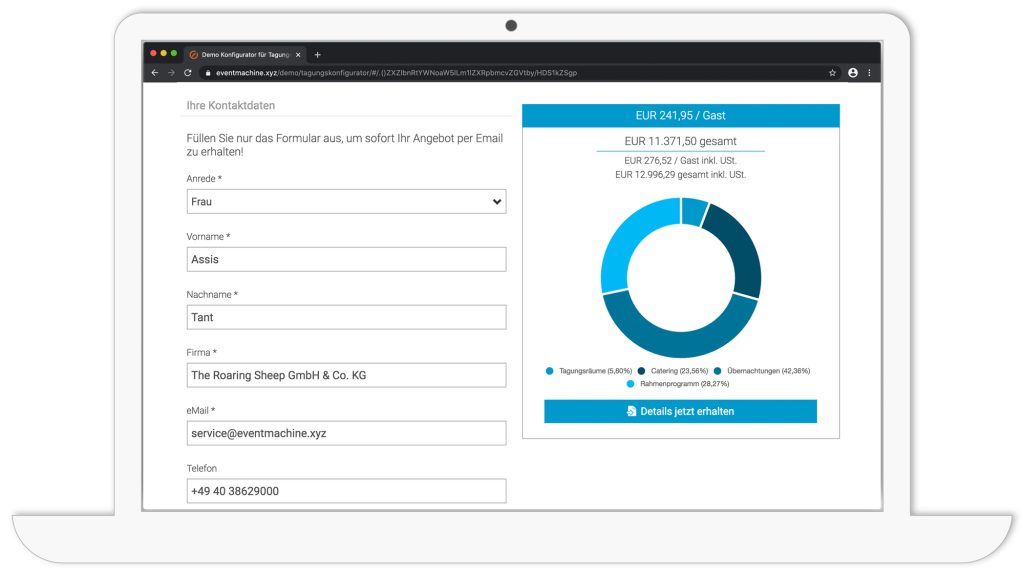Screen dimensions: 1024x576
Task: Open the Chrome profile avatar icon
Action: tap(853, 73)
